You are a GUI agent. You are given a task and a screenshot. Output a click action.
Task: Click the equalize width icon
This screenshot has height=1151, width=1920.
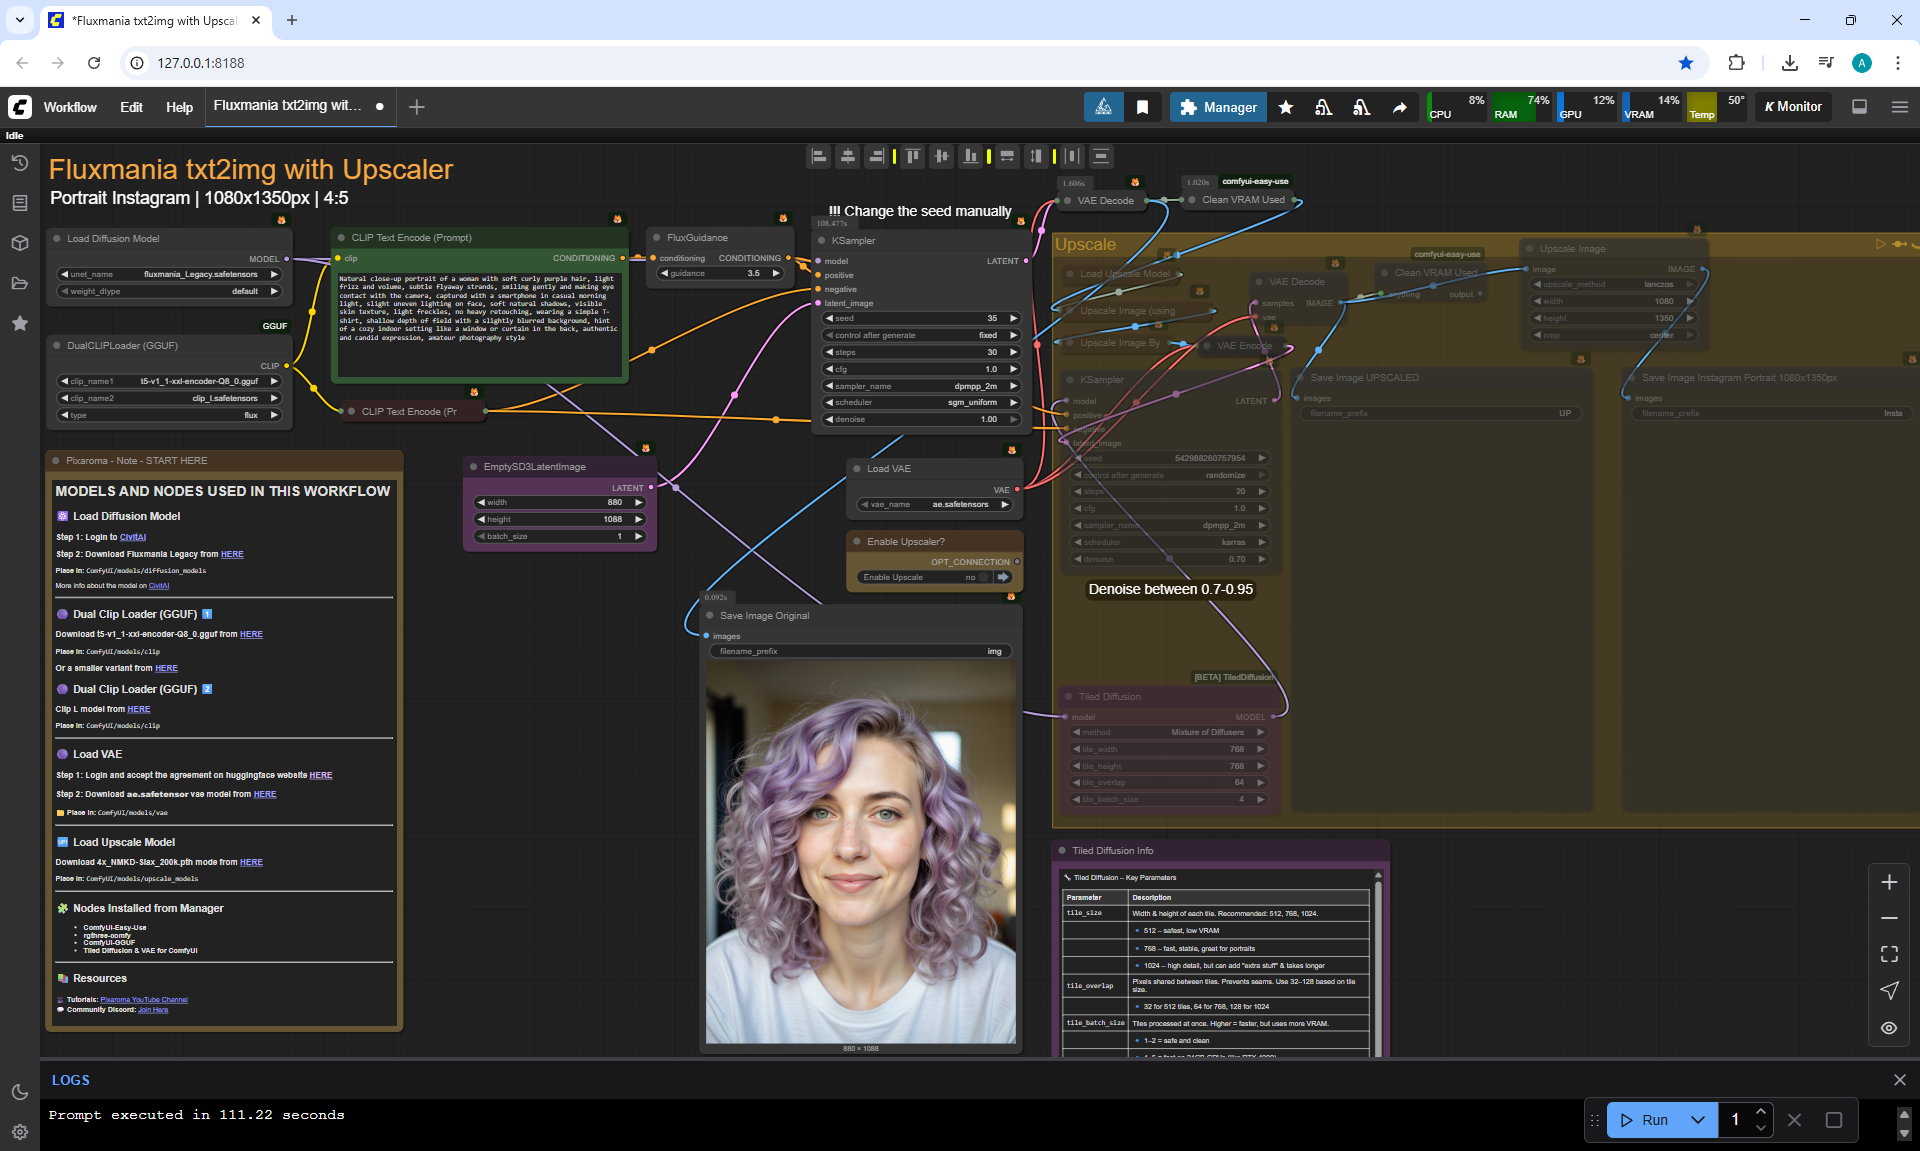[1007, 156]
